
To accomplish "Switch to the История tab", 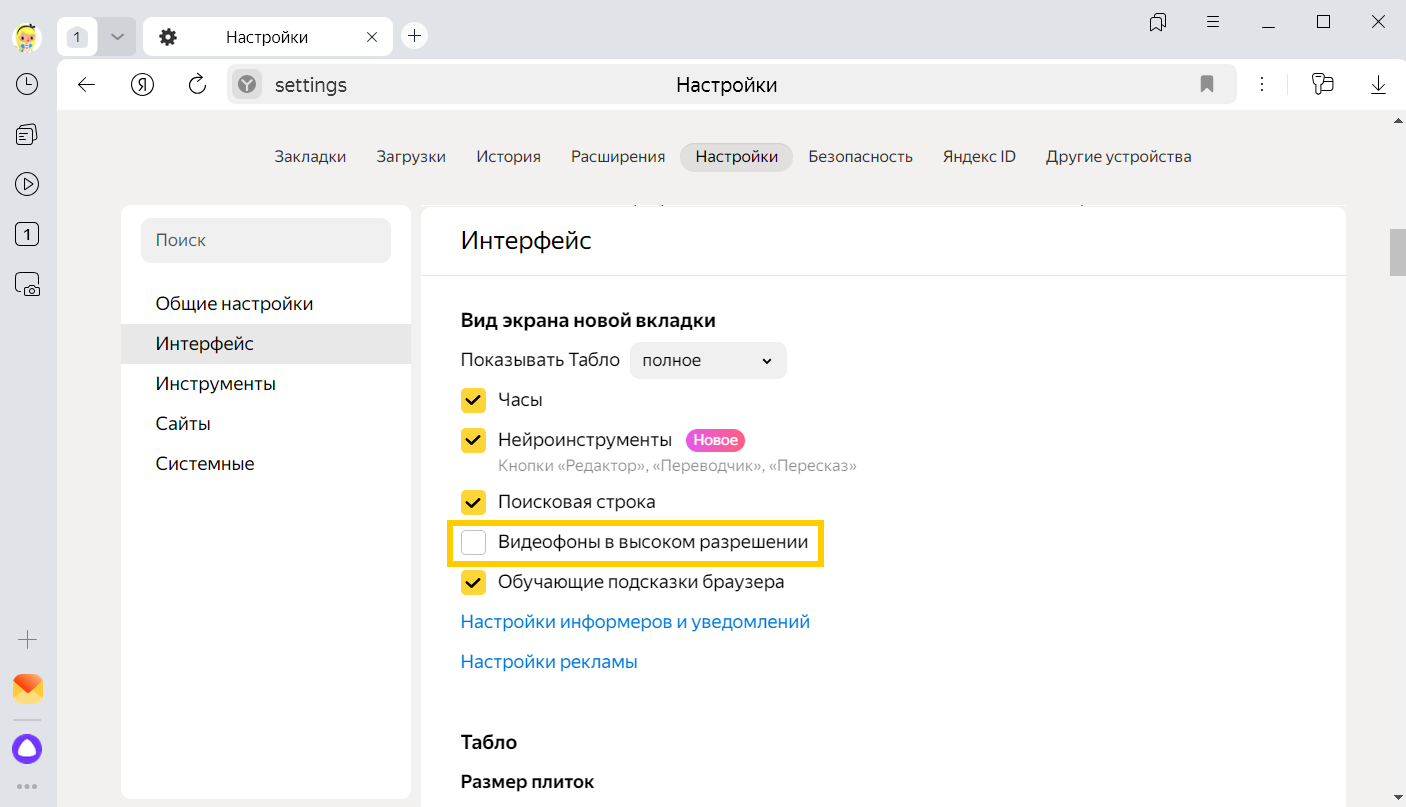I will (508, 156).
